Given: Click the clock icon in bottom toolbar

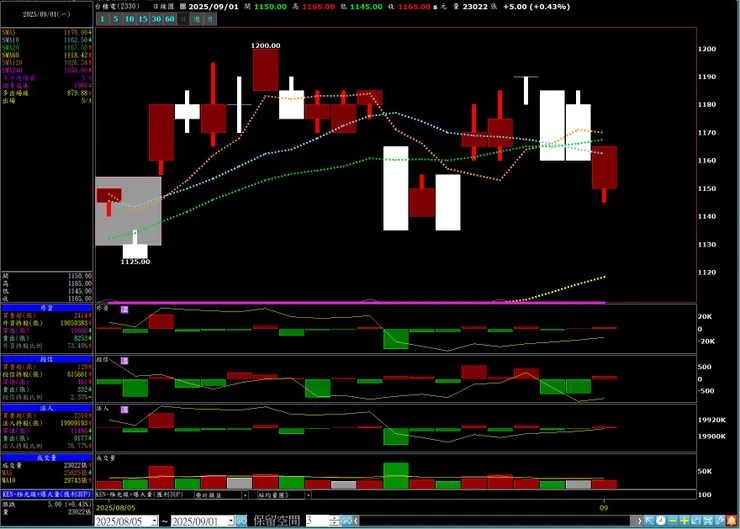Looking at the screenshot, I should 661,521.
